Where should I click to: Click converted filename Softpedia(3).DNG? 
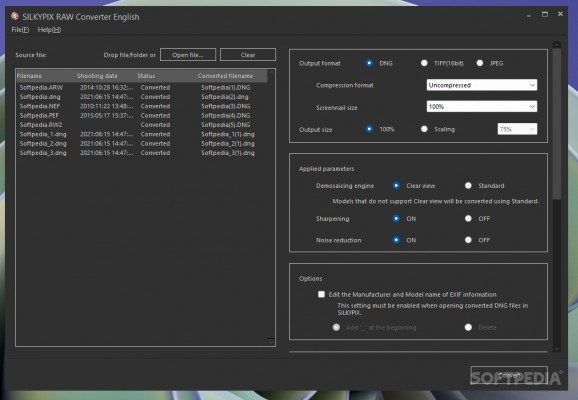[226, 106]
